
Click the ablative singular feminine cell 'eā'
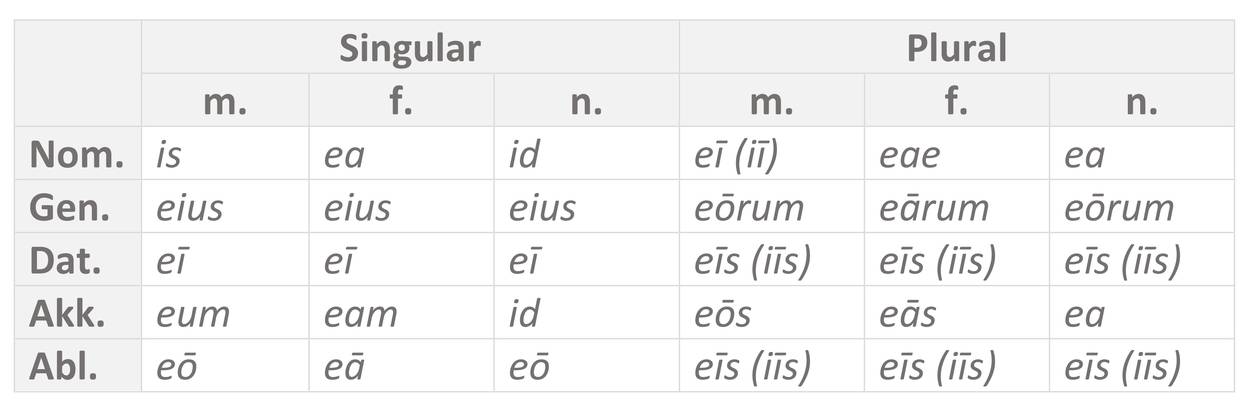344,366
